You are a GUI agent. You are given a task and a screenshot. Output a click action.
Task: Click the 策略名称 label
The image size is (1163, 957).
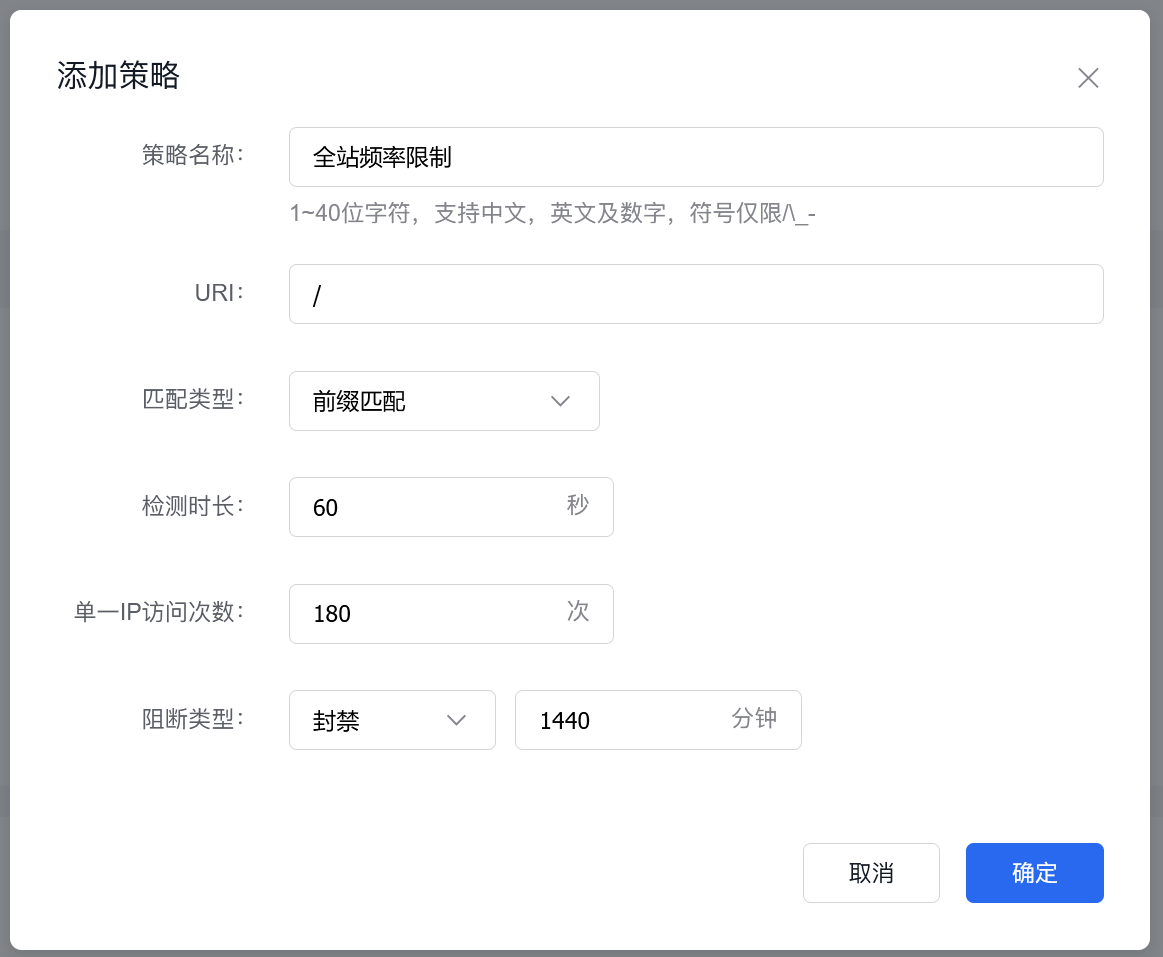coord(193,155)
